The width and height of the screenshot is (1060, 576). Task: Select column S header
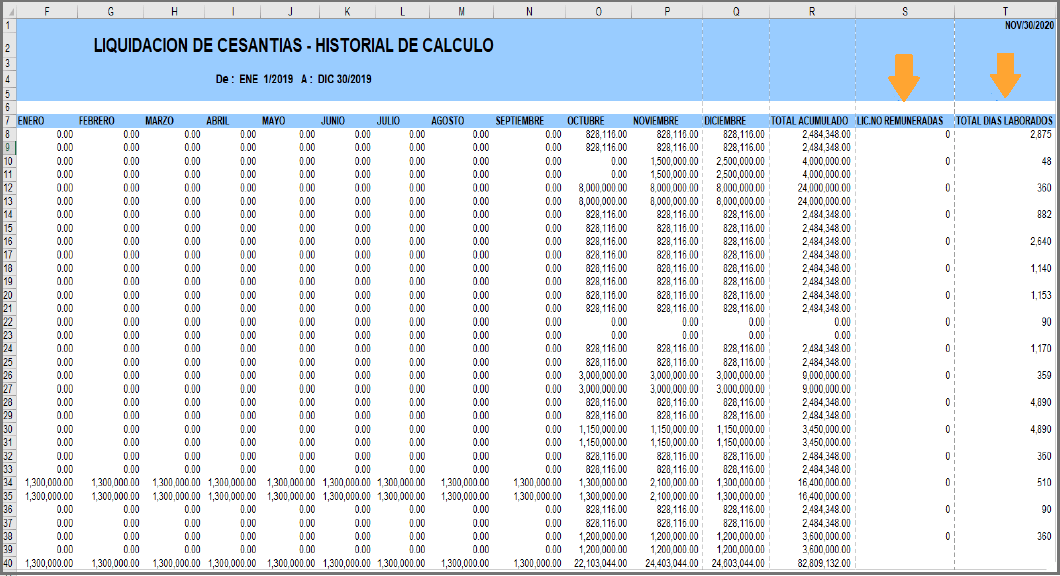905,11
